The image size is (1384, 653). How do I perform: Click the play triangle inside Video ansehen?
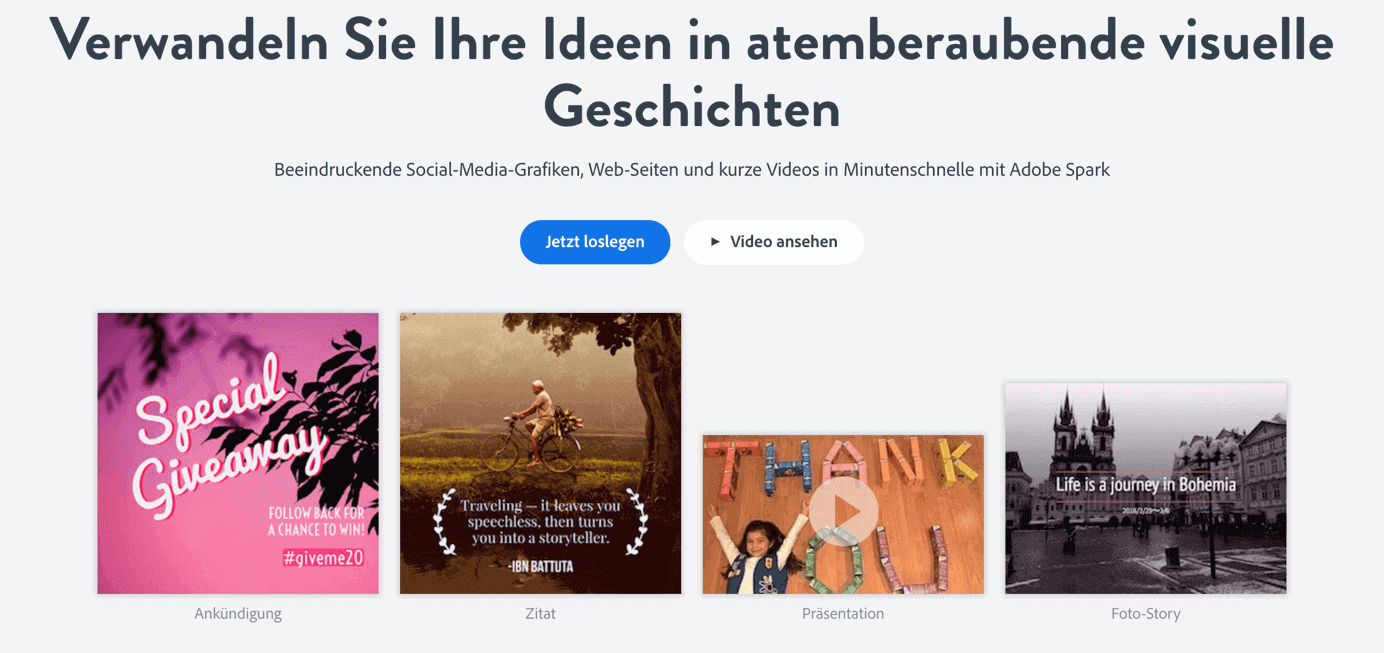pos(715,242)
